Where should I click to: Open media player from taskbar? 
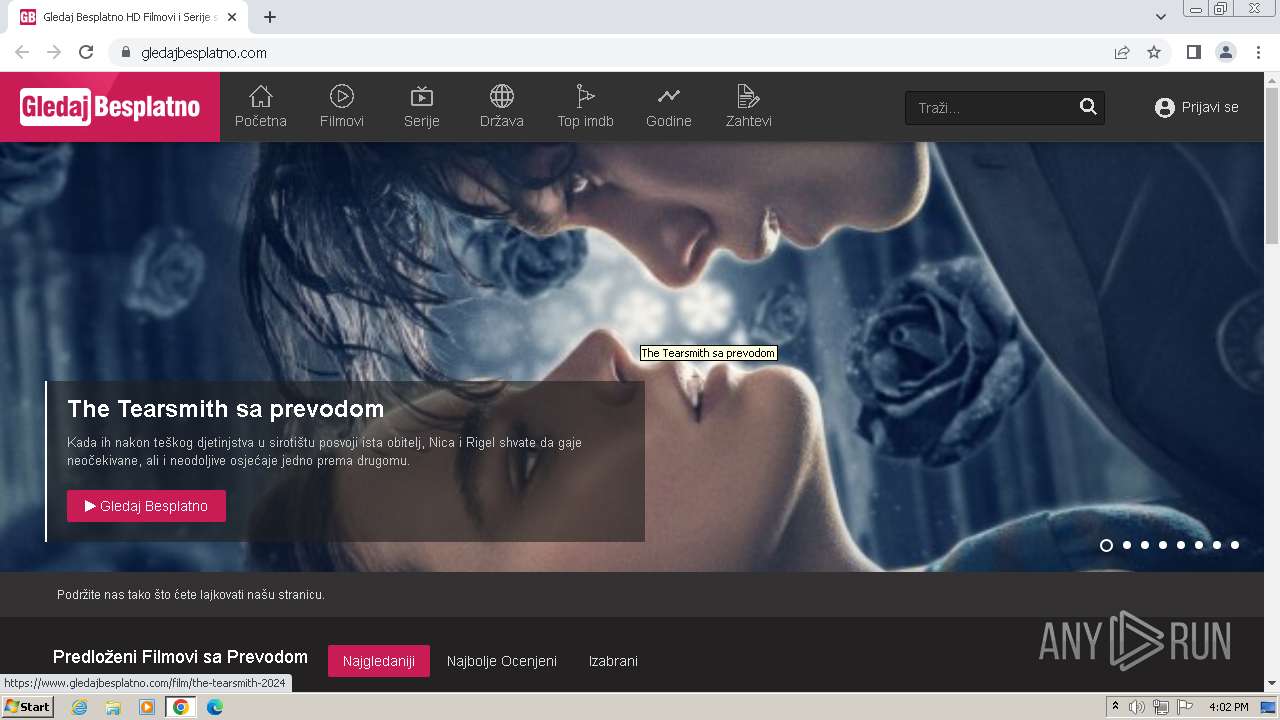[x=147, y=707]
